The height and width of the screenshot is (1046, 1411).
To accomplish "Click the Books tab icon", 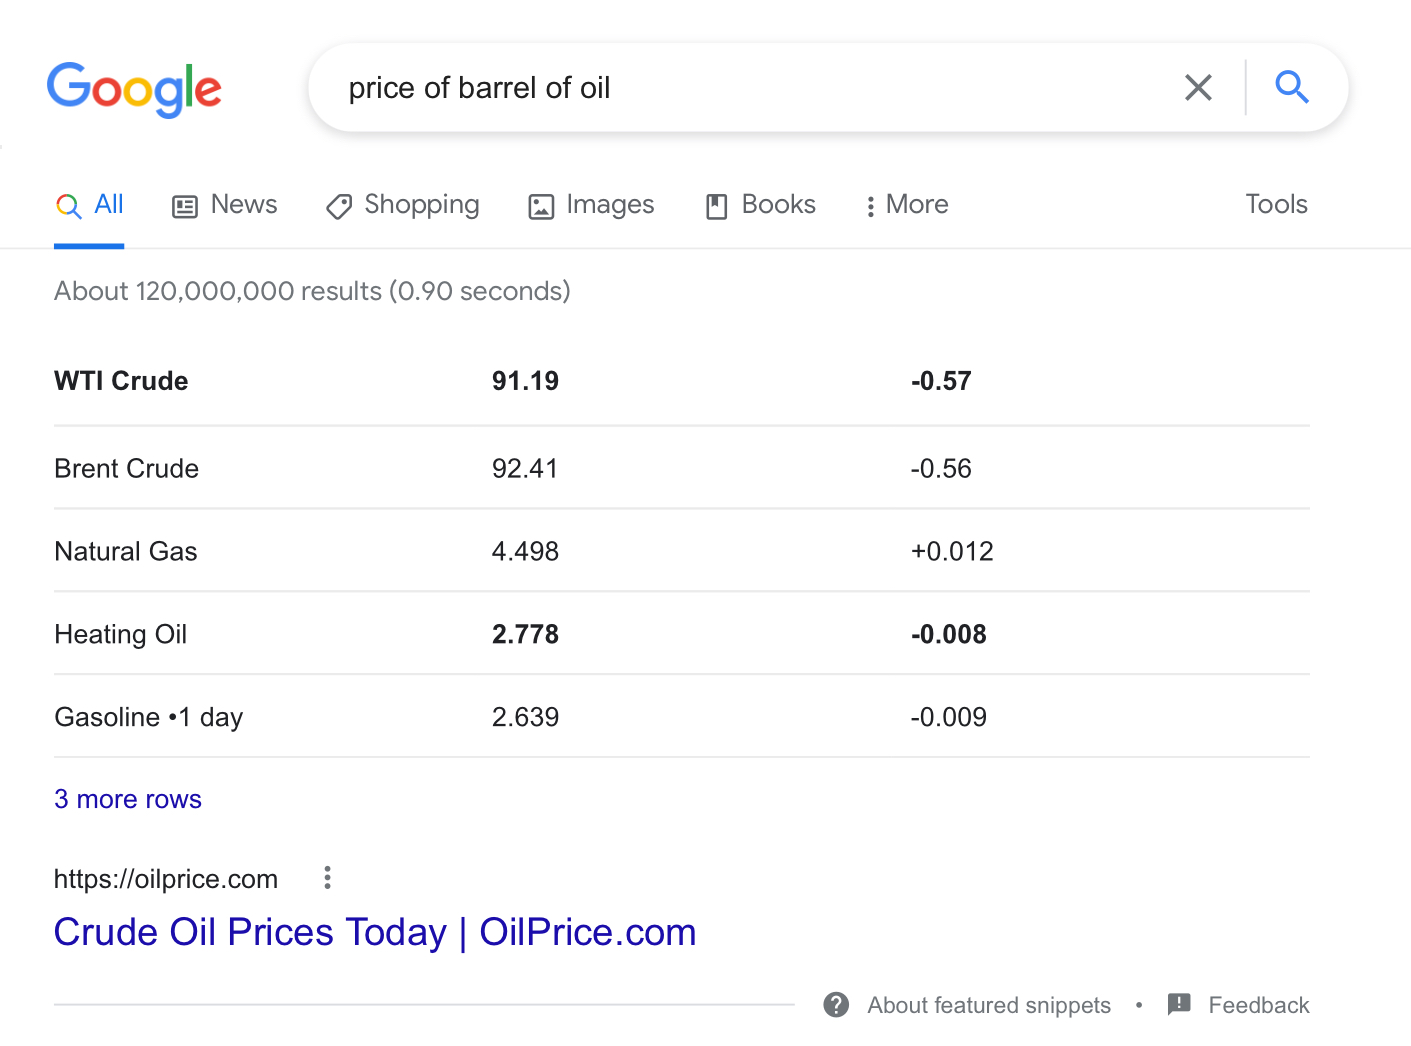I will click(717, 206).
